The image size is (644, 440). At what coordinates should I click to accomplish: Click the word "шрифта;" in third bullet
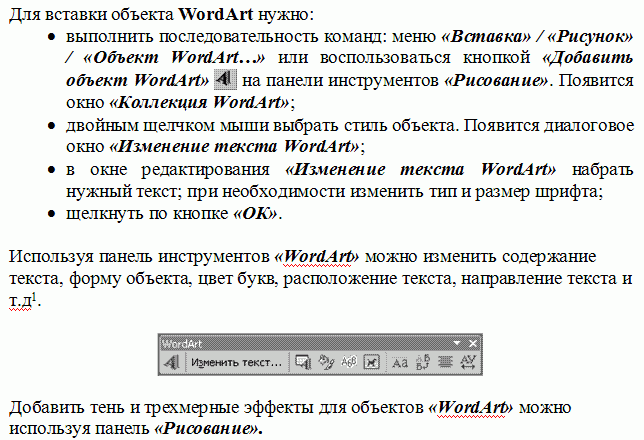pos(569,192)
